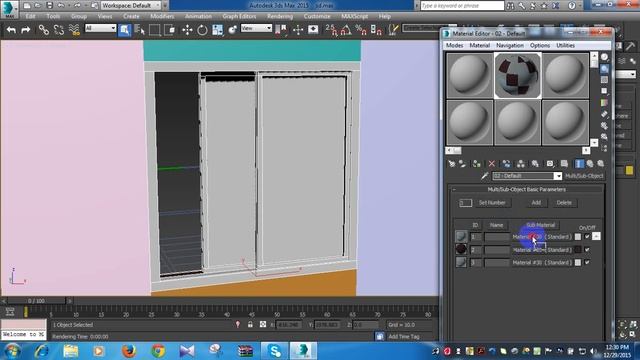Click the dark color swatch of sub-material 2
640x360 pixels.
(578, 249)
